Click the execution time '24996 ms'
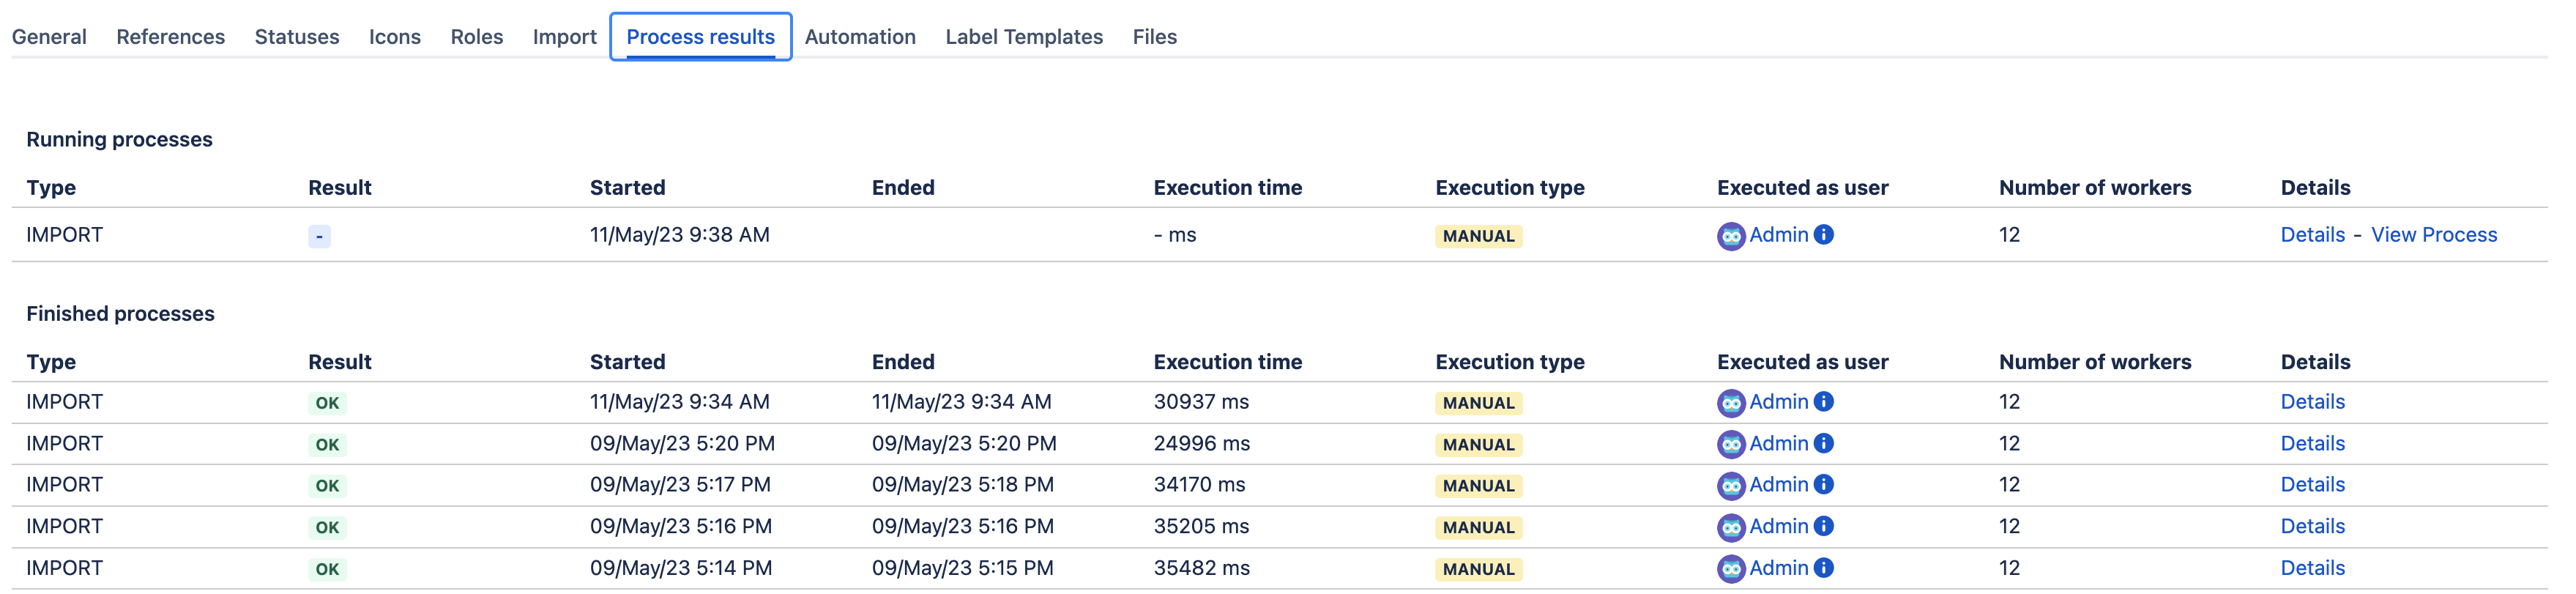 (1202, 444)
